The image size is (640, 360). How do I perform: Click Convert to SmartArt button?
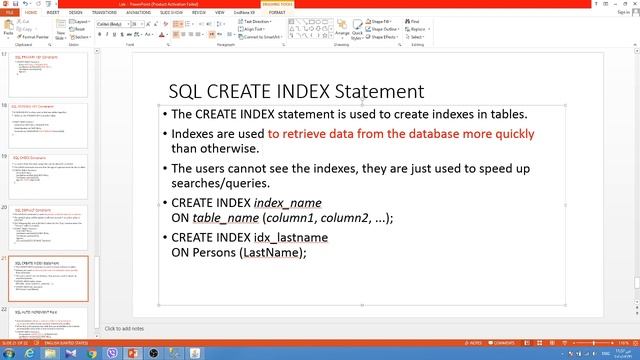click(x=260, y=37)
